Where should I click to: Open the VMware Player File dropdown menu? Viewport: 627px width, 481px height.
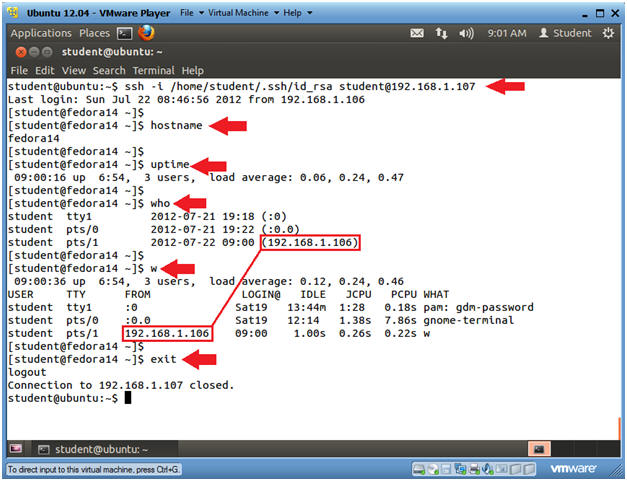[192, 13]
